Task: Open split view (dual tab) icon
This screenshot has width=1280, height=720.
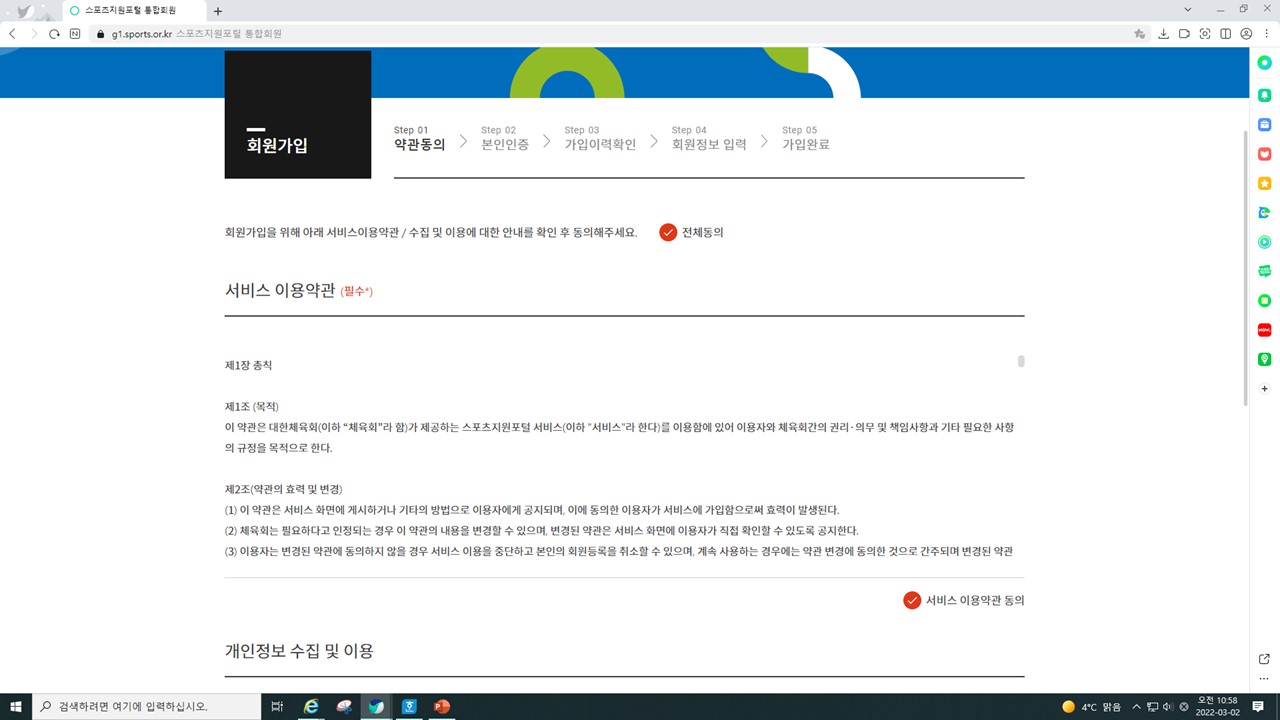Action: pos(1225,33)
